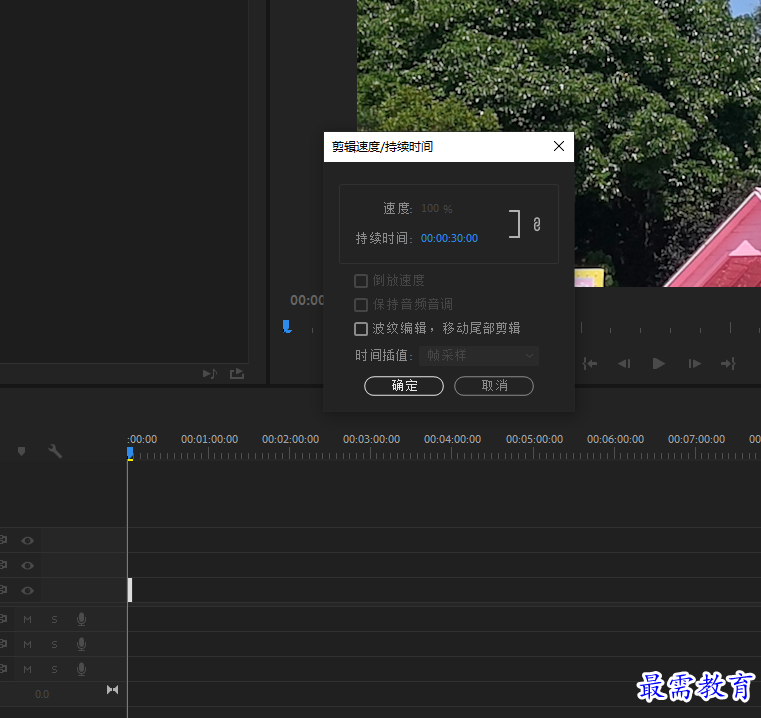Screen dimensions: 761x718
Task: Enable the 倒放速度 reverse speed checkbox
Action: tap(361, 281)
